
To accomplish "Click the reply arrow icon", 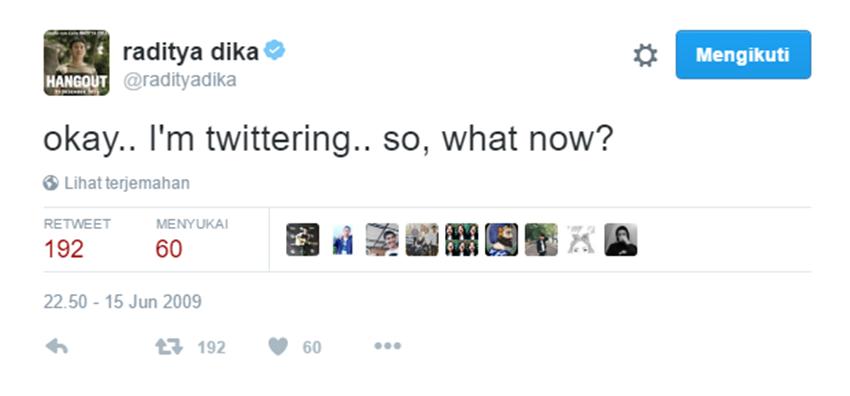I will point(56,346).
